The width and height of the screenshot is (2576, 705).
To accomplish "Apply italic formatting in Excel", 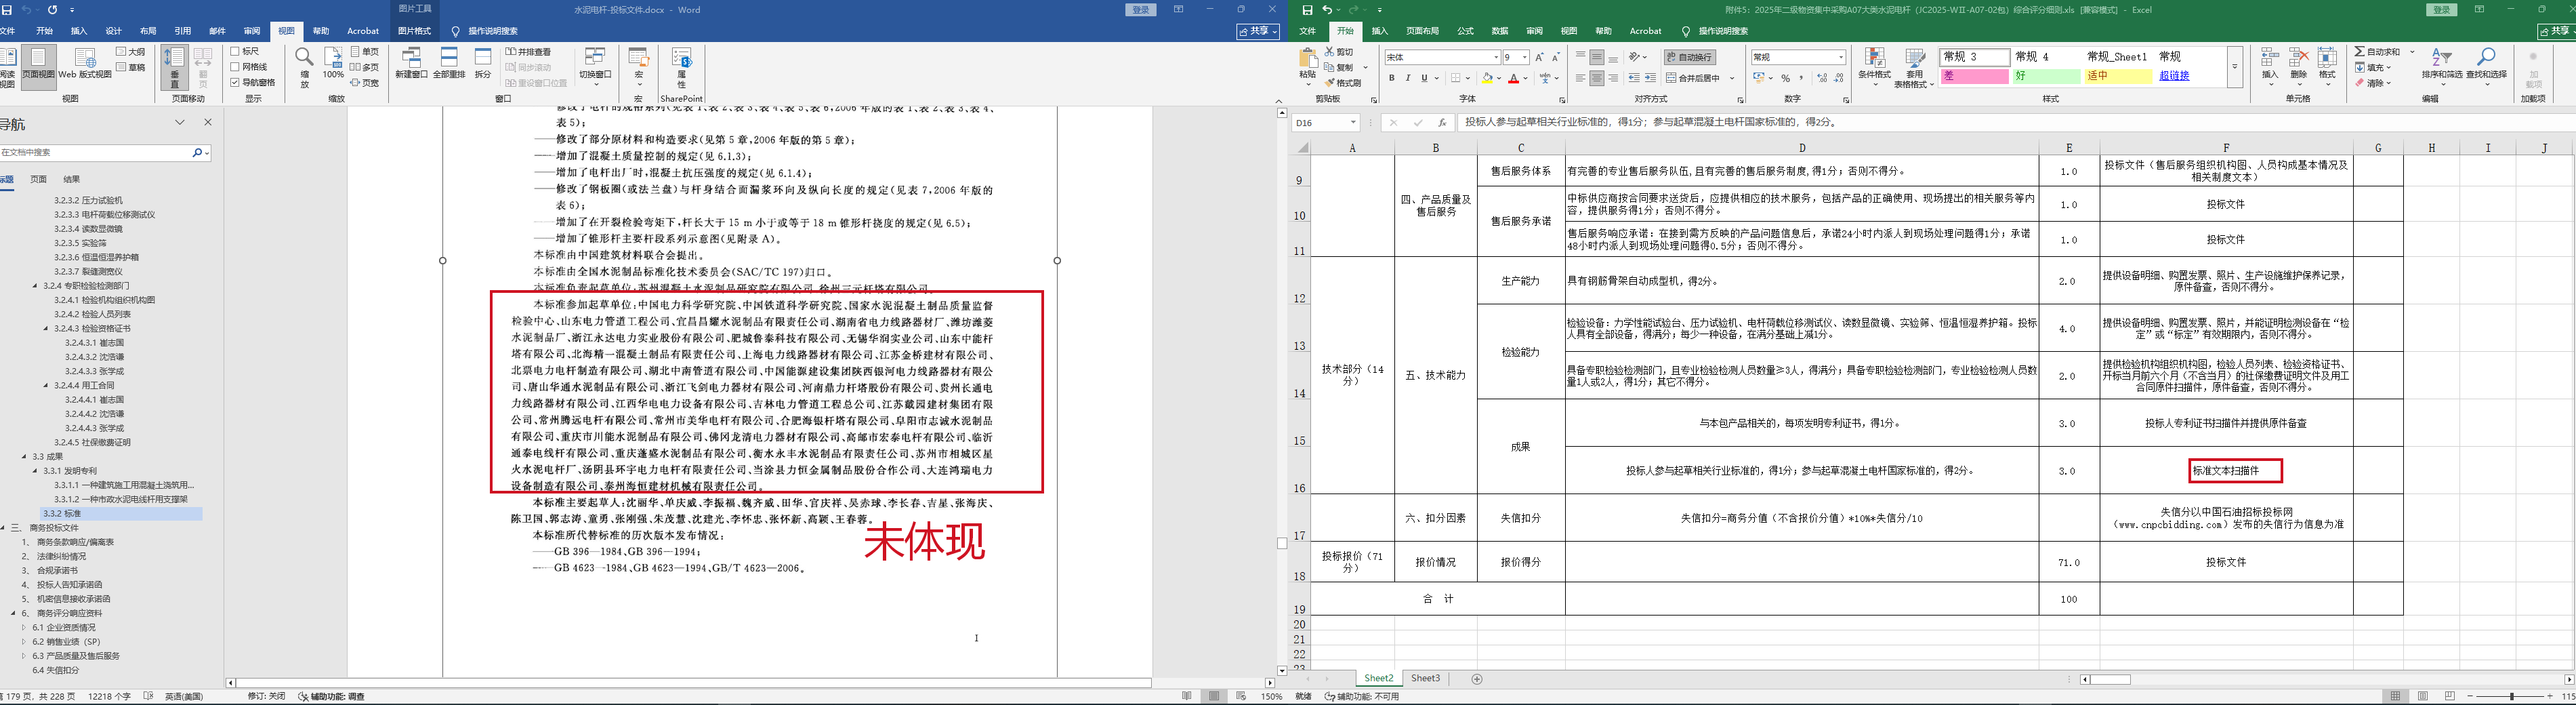I will click(1408, 78).
